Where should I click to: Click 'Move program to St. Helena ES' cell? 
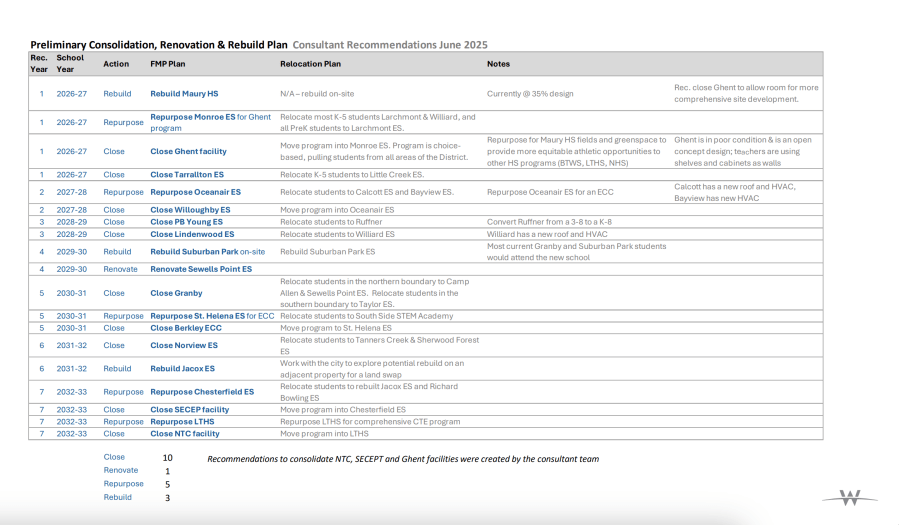335,328
